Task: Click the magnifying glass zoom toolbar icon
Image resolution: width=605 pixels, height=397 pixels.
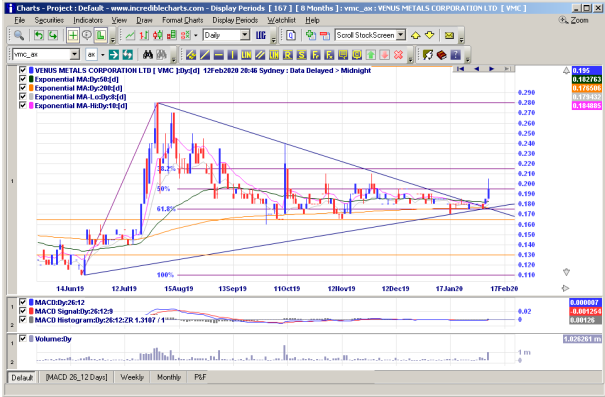Action: coord(19,35)
